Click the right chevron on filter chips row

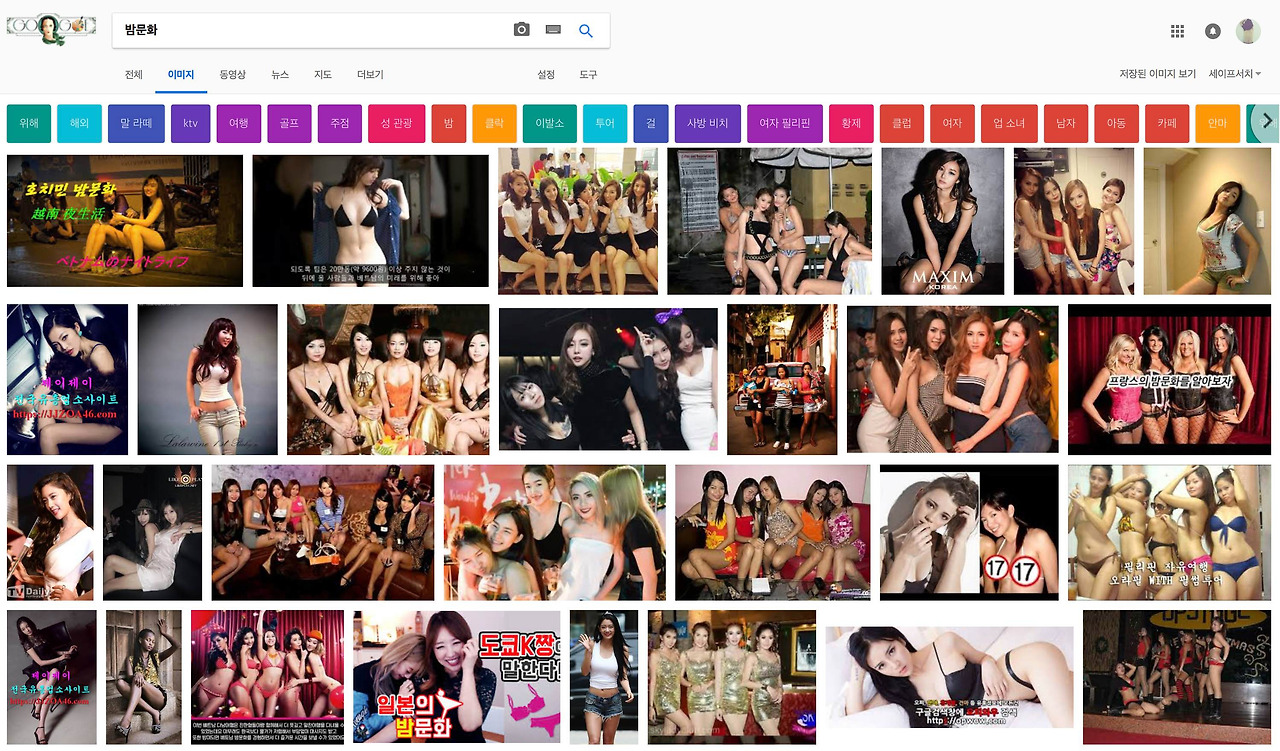[1264, 122]
